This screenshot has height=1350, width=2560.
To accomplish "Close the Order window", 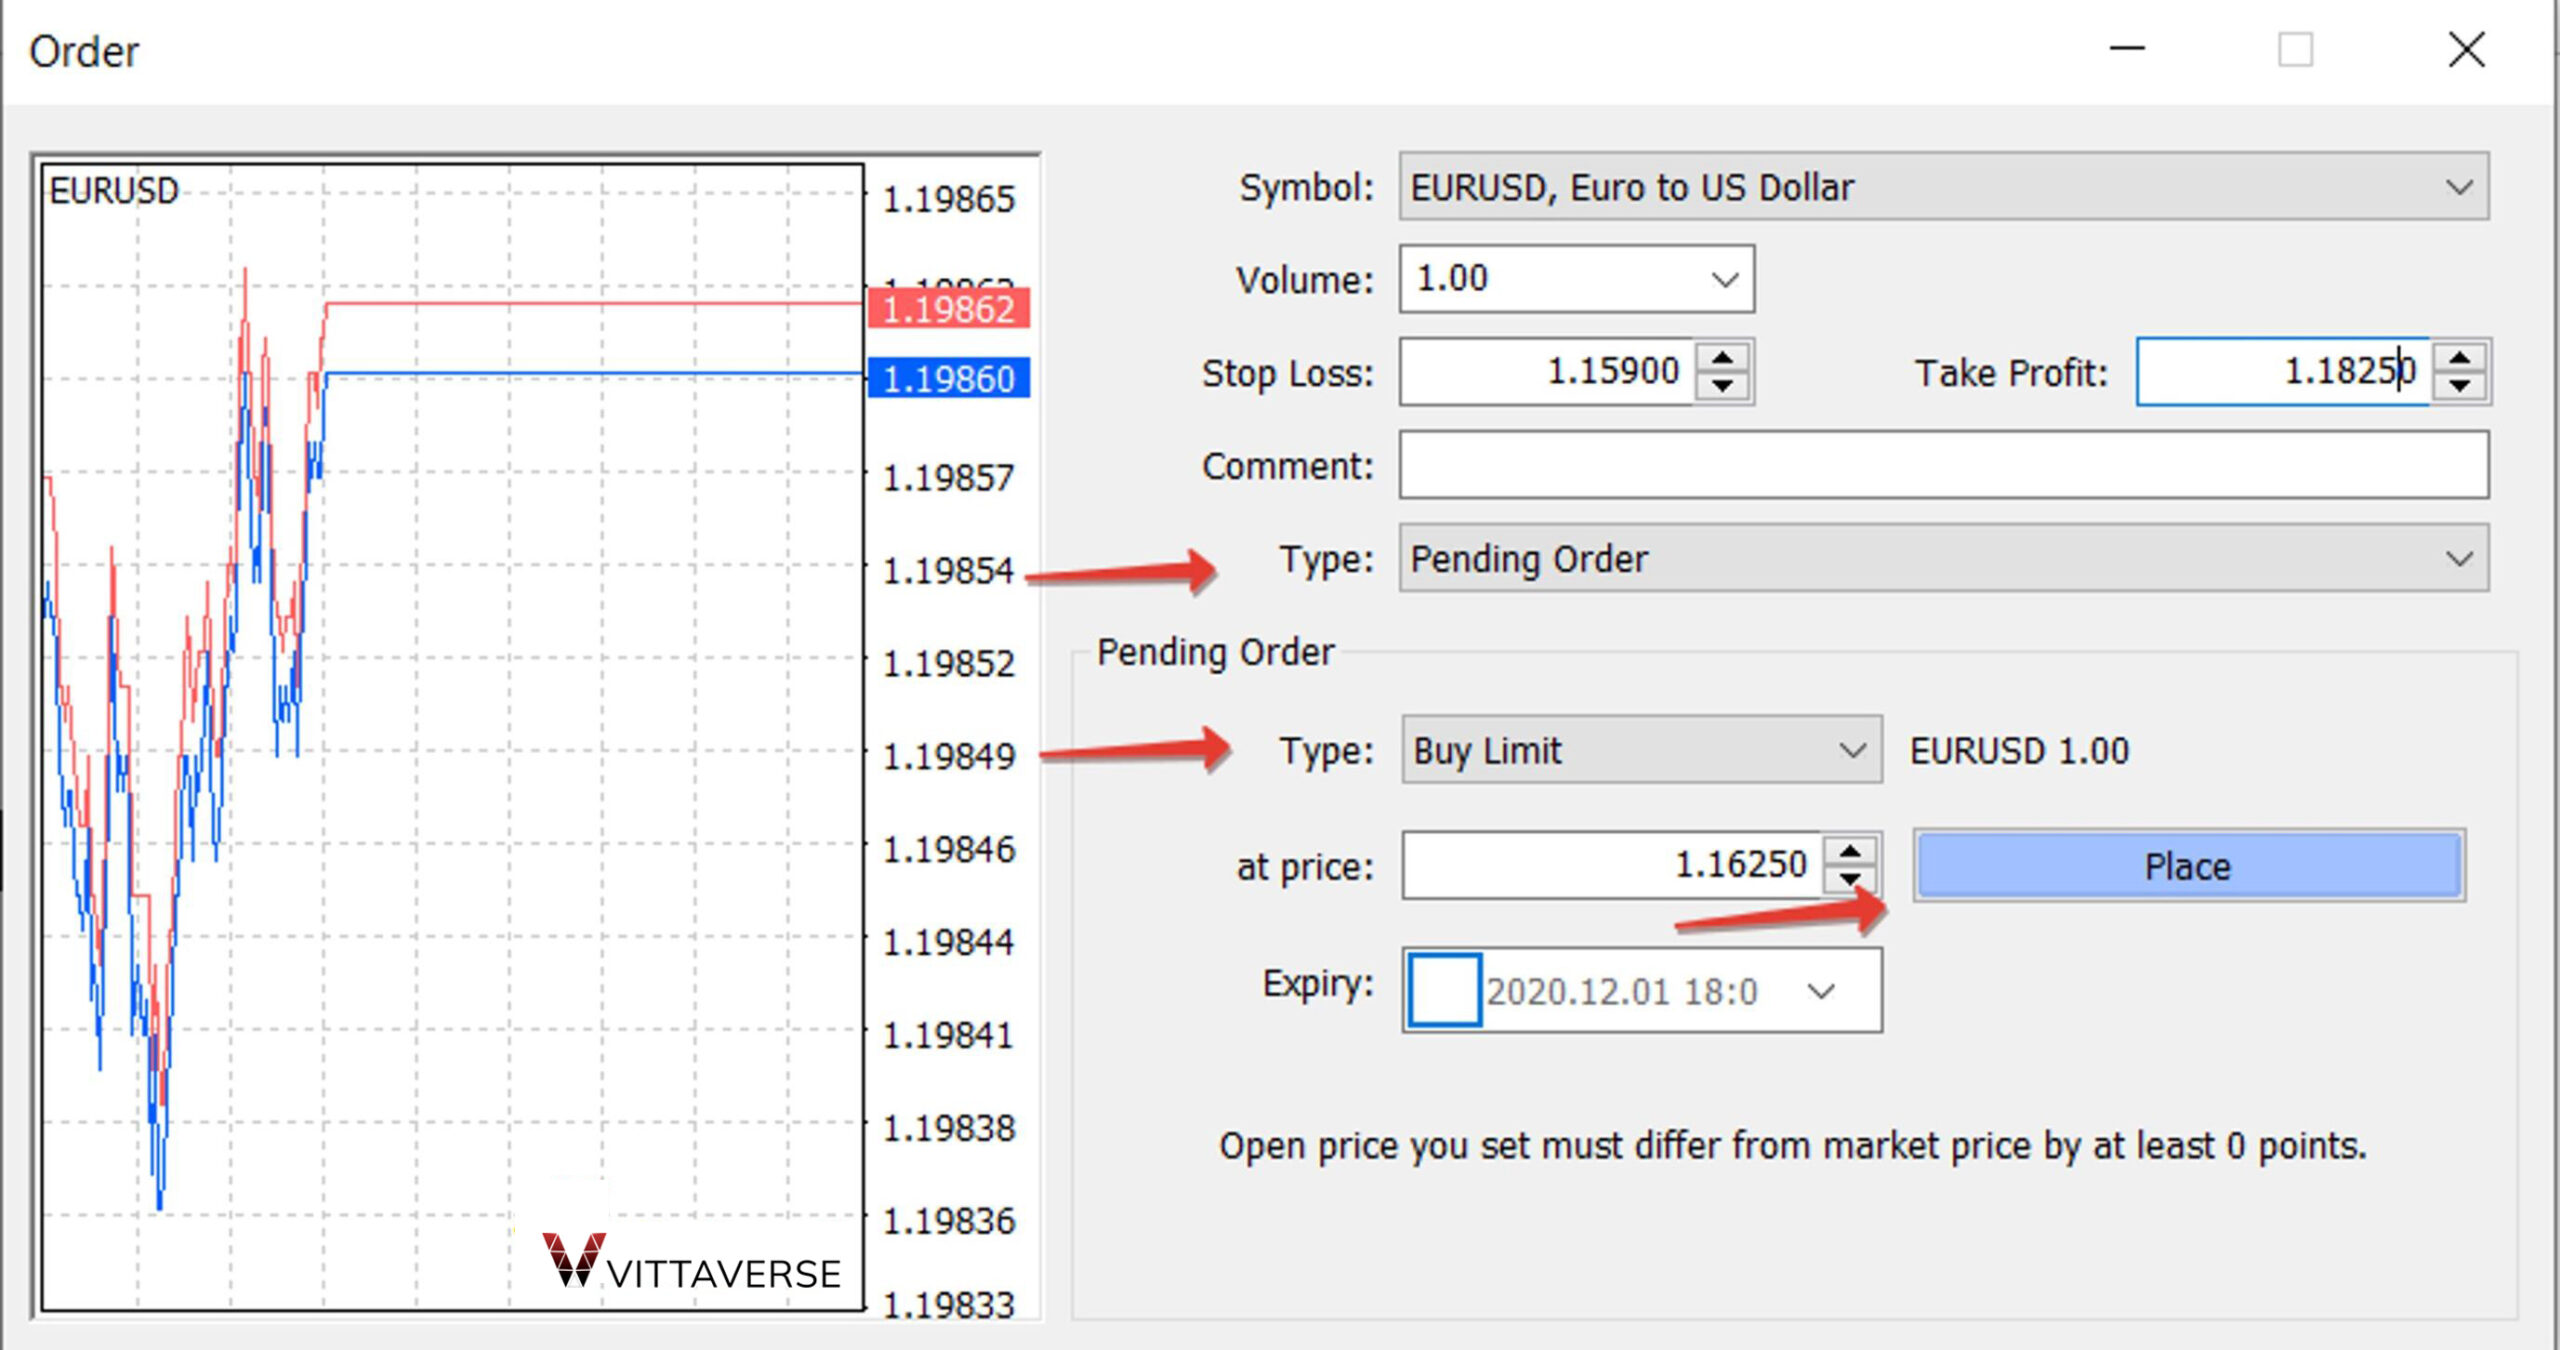I will coord(2467,49).
